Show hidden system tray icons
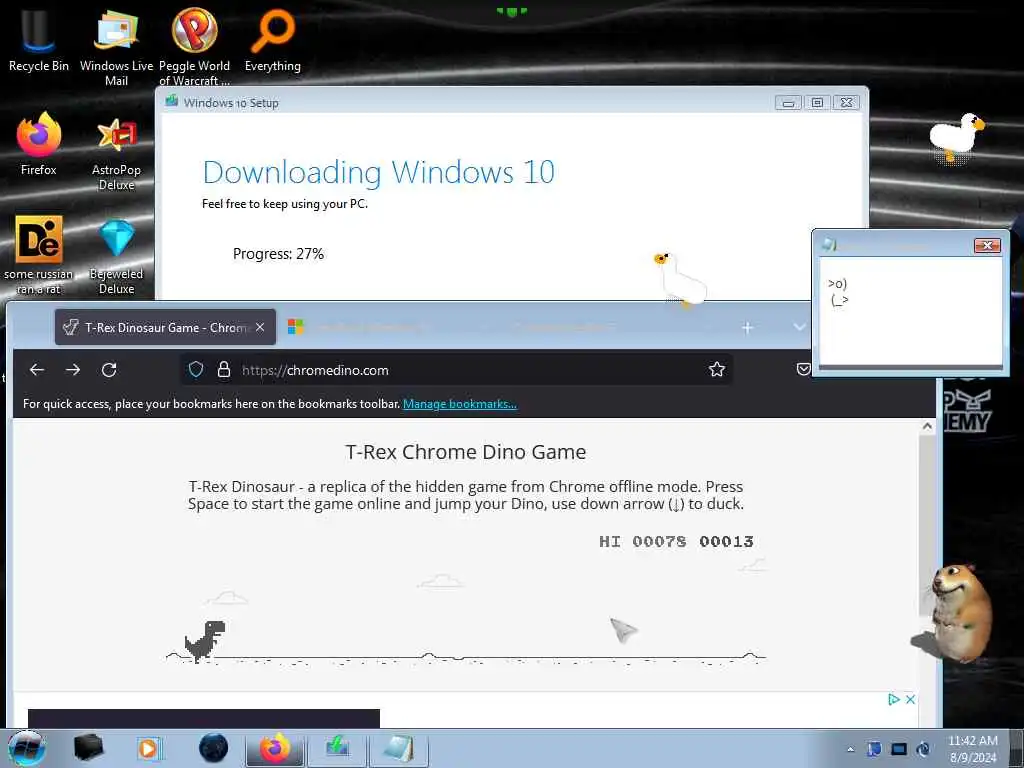Image resolution: width=1024 pixels, height=768 pixels. [x=850, y=749]
